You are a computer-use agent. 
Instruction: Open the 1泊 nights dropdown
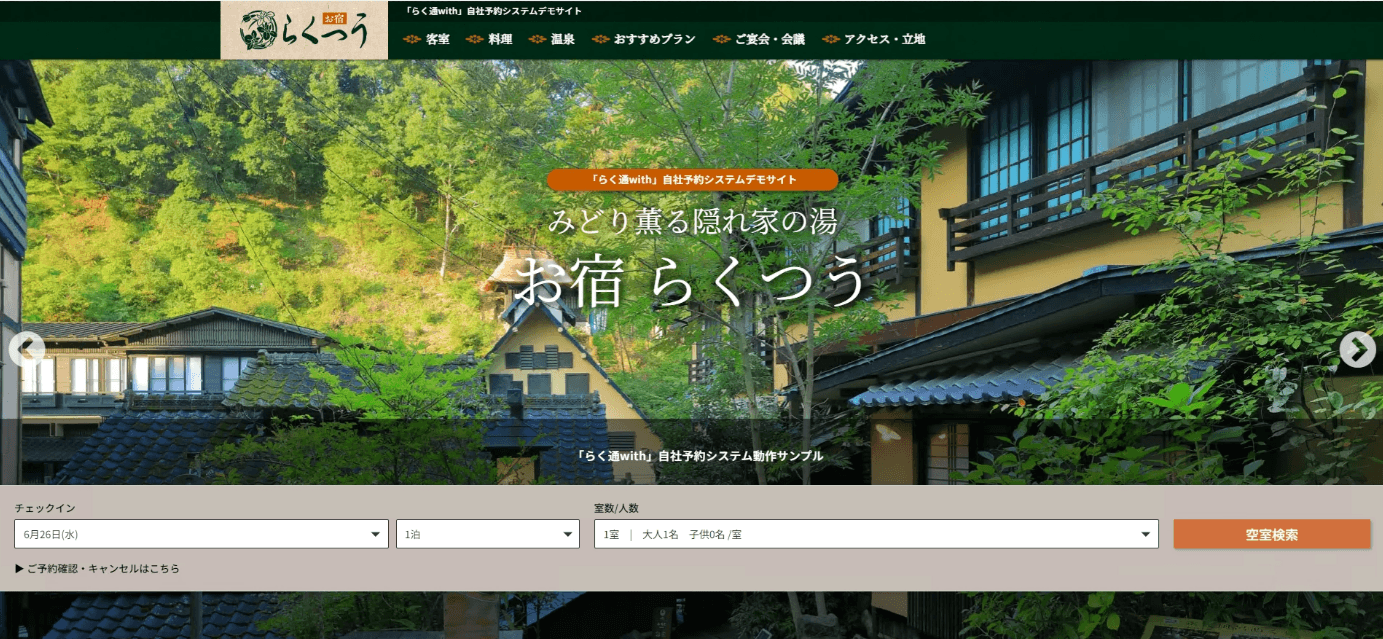[x=487, y=533]
